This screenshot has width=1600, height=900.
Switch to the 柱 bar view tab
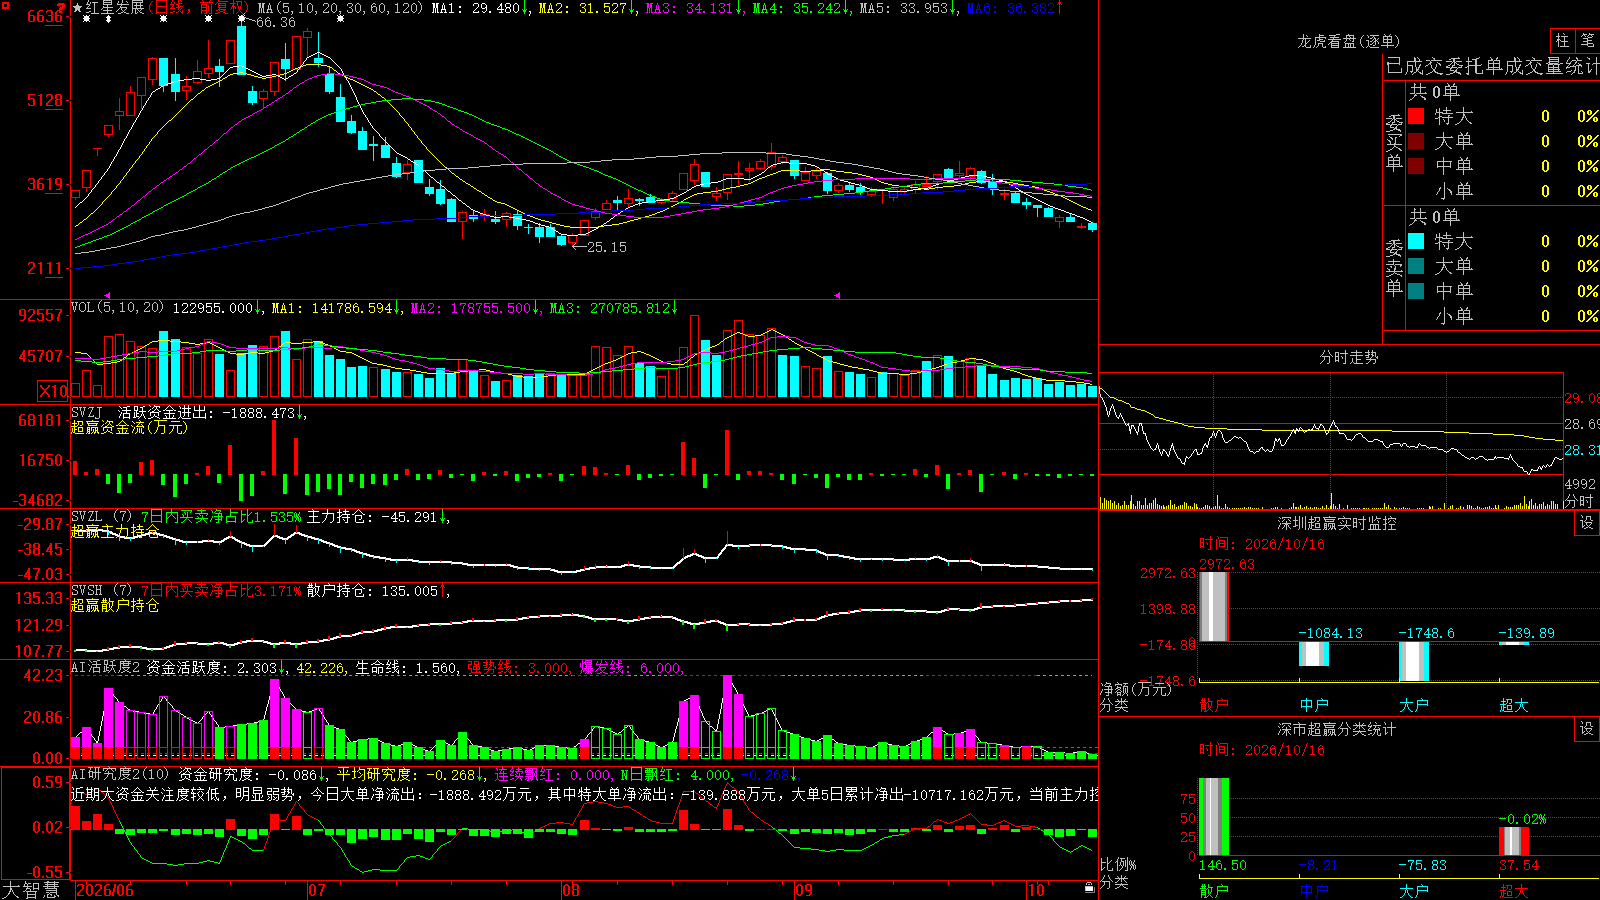point(1562,40)
